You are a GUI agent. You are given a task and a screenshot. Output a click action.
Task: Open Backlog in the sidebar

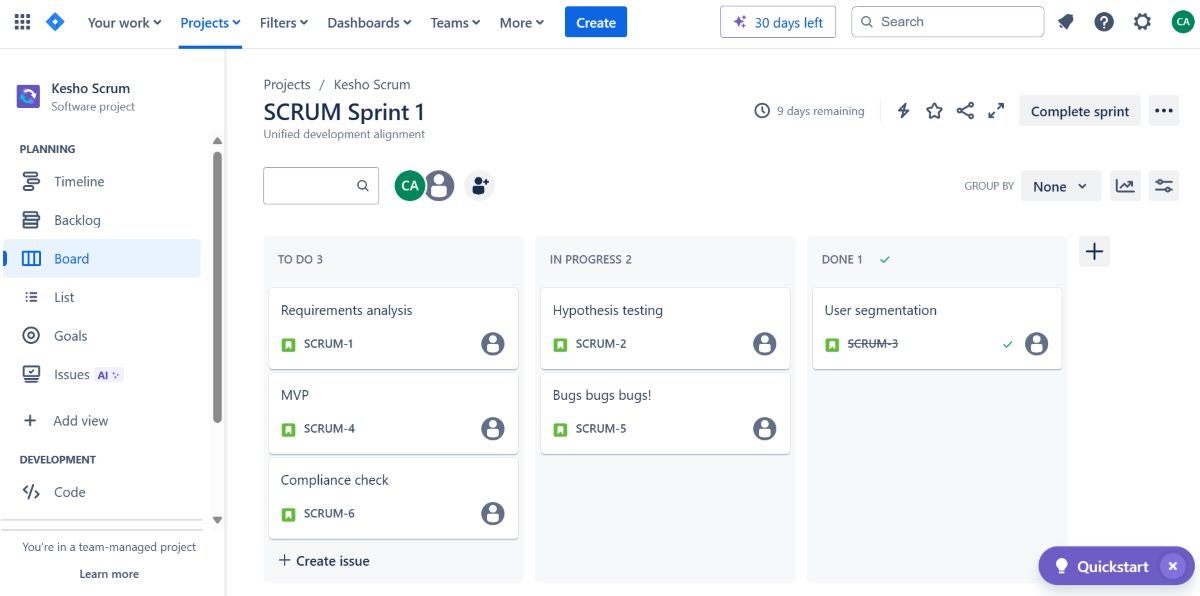click(102, 220)
